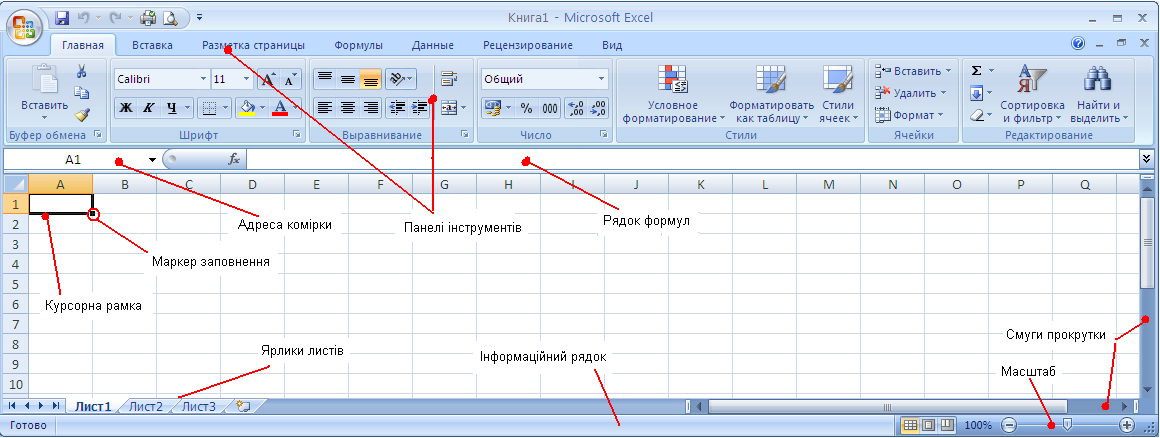This screenshot has width=1160, height=438.
Task: Toggle Italic (К) formatting
Action: pyautogui.click(x=149, y=108)
